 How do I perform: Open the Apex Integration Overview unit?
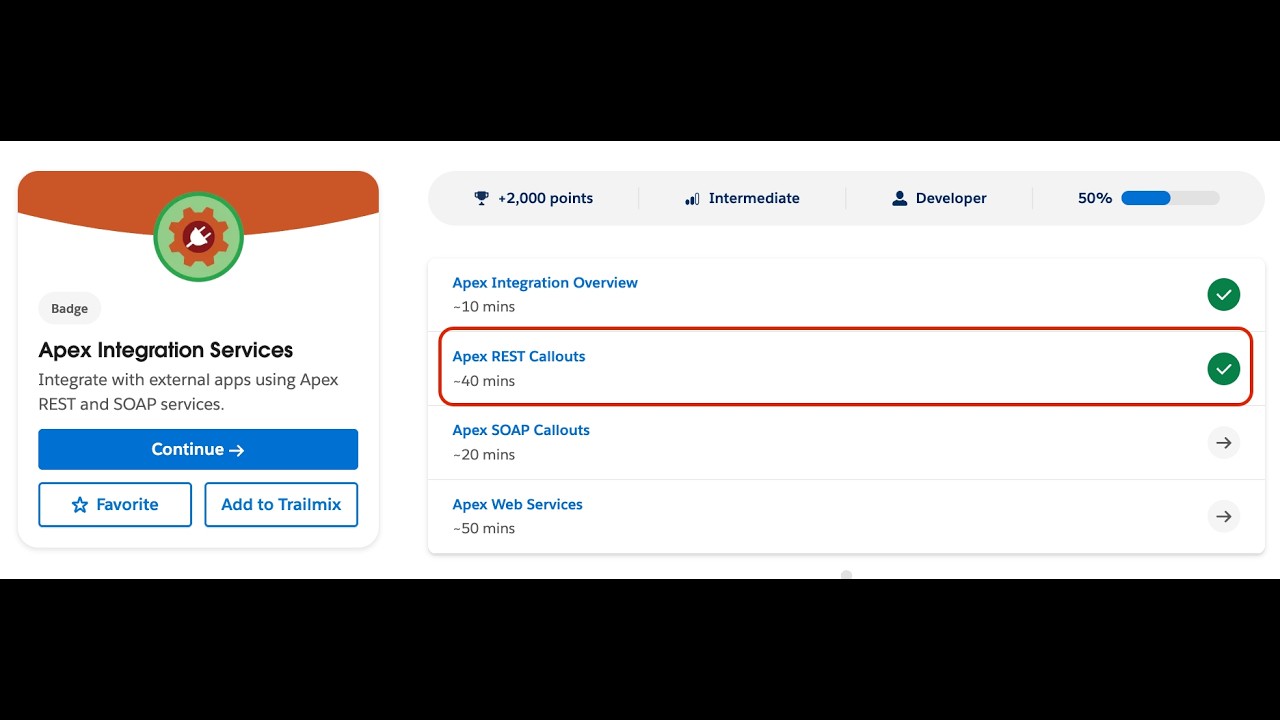[x=545, y=283]
